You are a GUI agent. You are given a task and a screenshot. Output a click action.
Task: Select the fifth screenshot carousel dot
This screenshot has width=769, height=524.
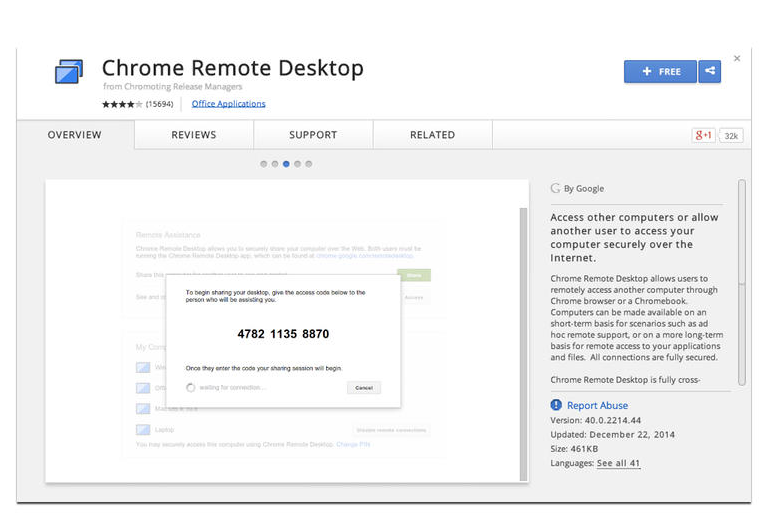[x=308, y=164]
